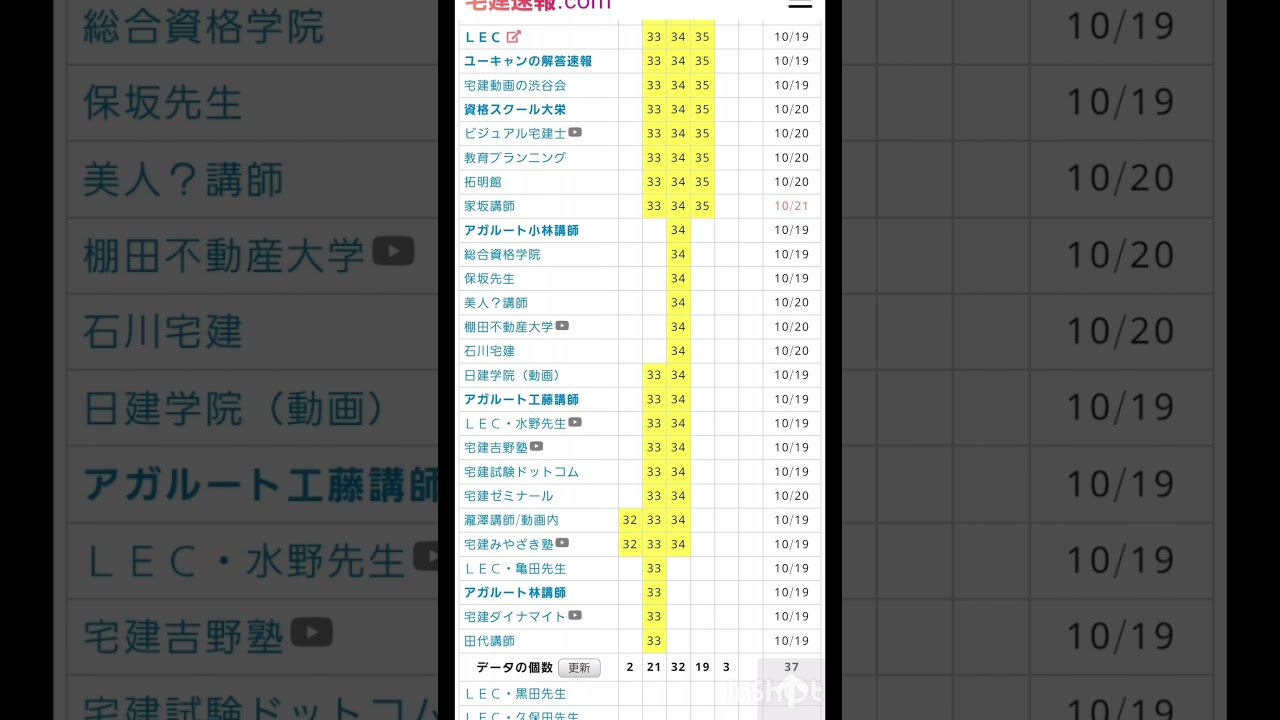Open the 資格スクール大栄 link

pyautogui.click(x=514, y=109)
